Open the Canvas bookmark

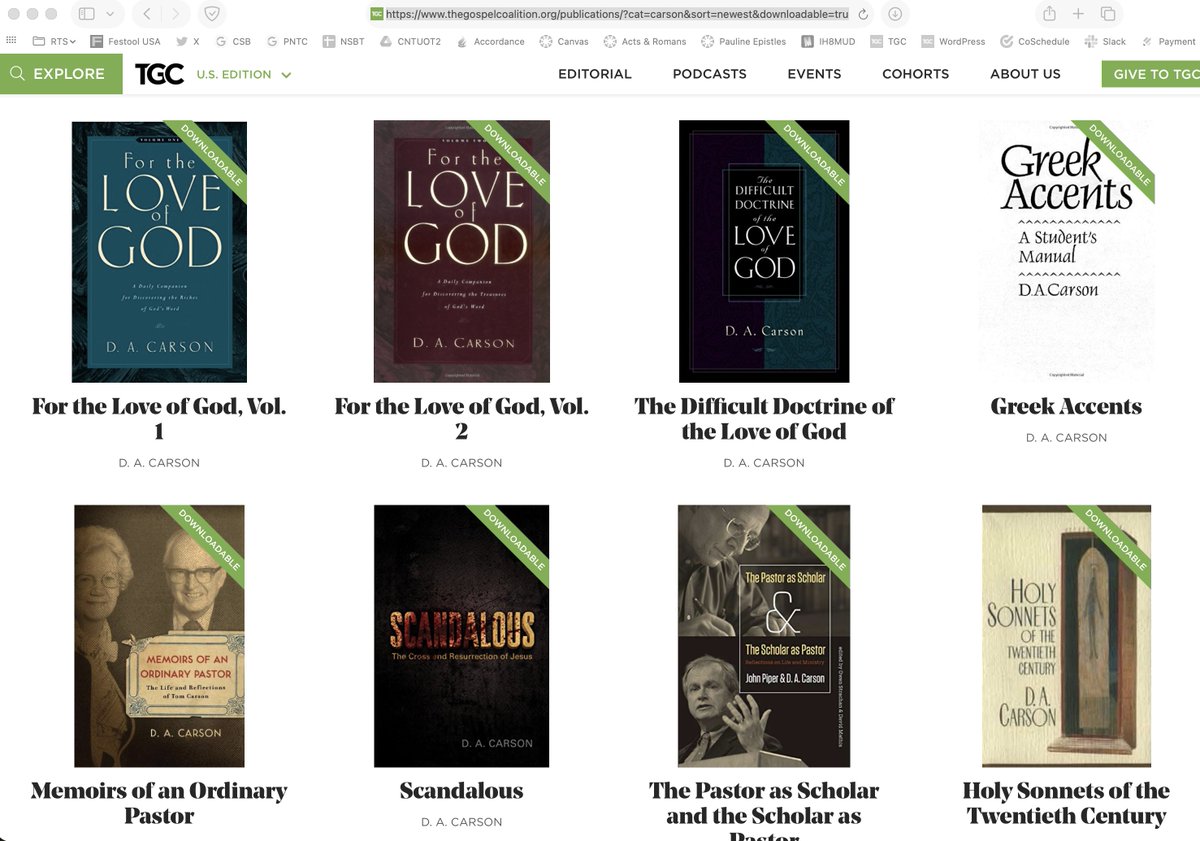coord(564,41)
